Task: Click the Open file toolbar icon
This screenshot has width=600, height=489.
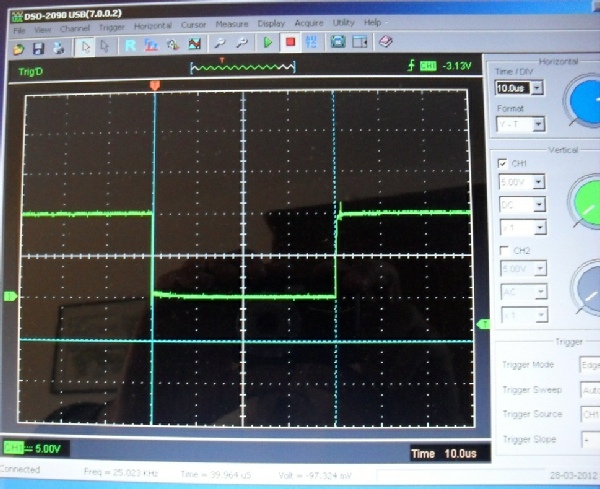Action: point(18,49)
